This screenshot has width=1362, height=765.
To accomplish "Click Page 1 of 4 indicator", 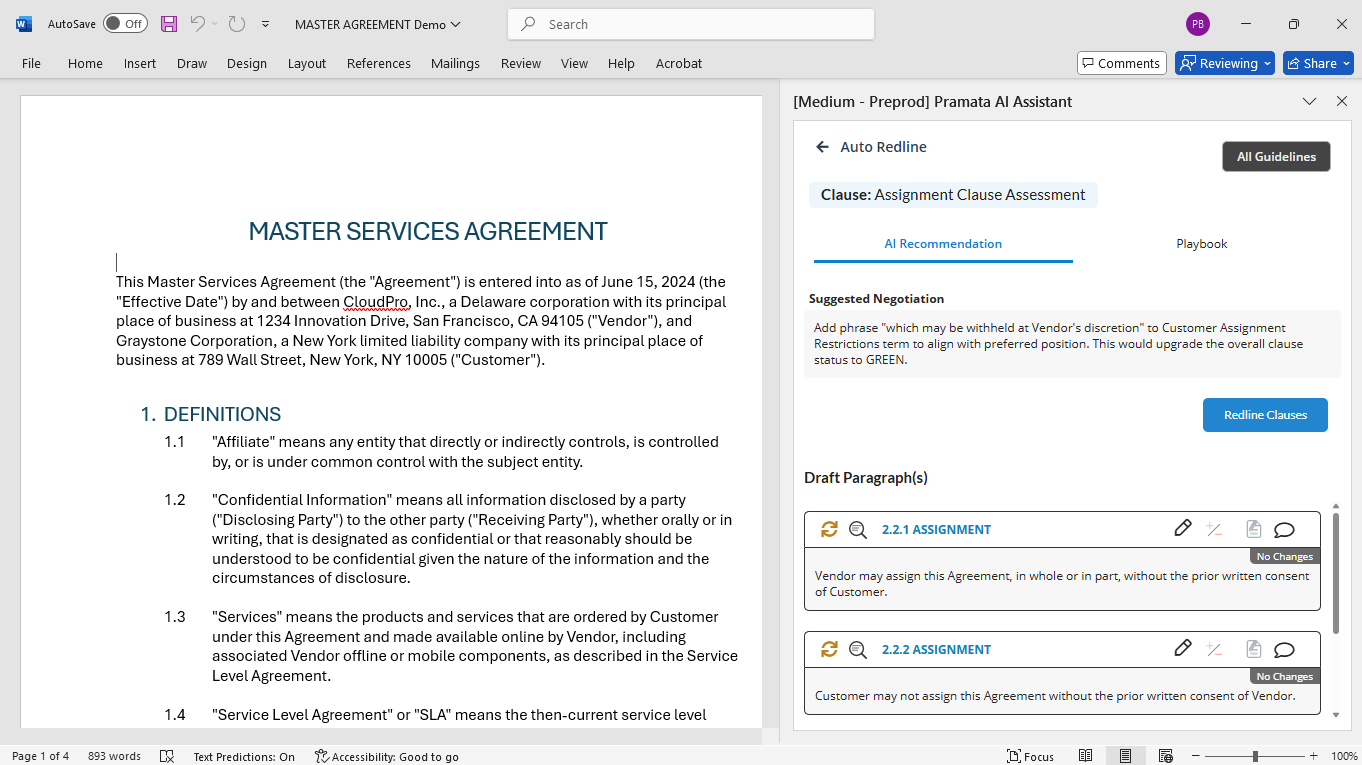I will tap(40, 756).
